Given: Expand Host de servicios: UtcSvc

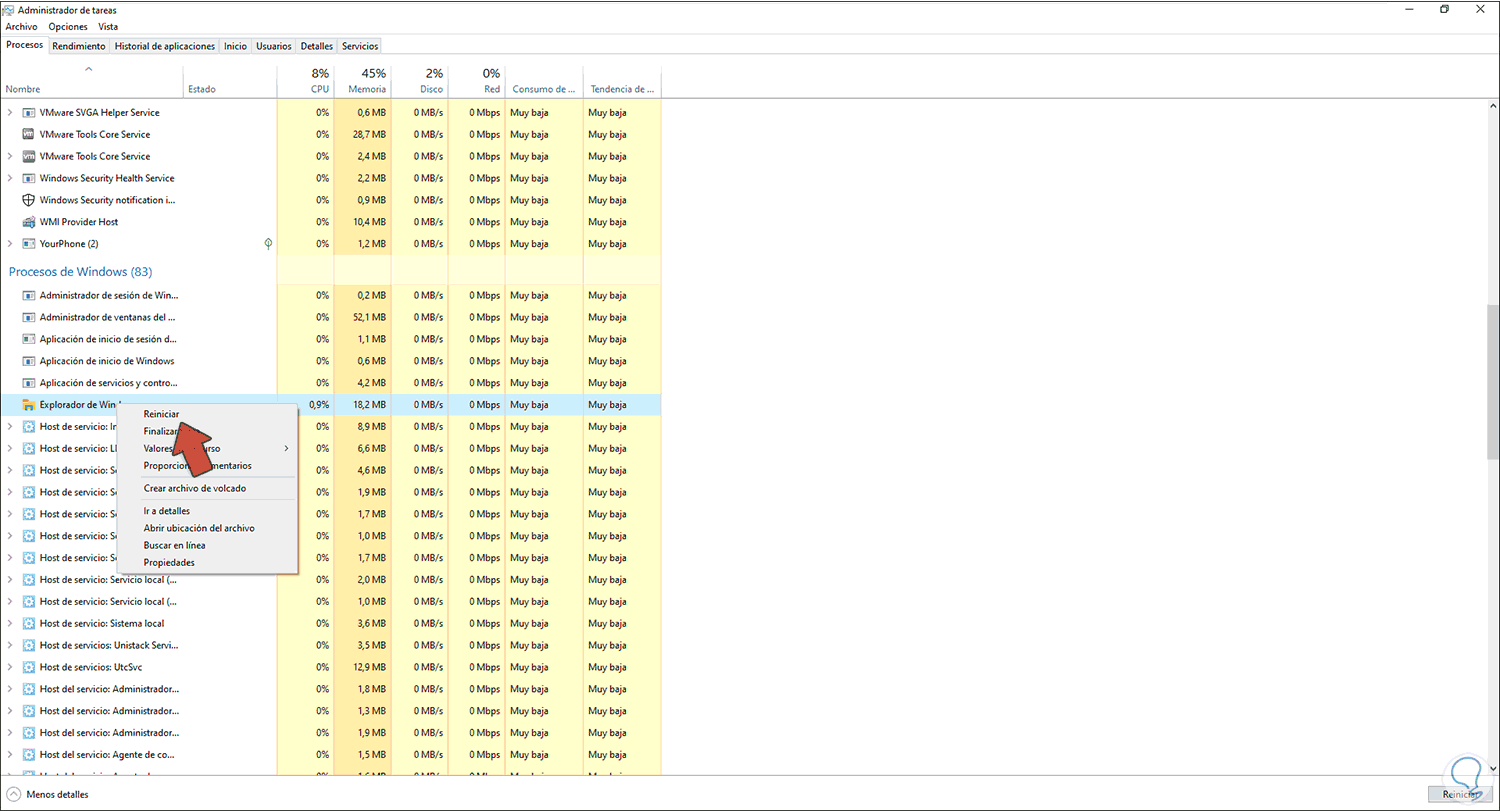Looking at the screenshot, I should coord(10,667).
